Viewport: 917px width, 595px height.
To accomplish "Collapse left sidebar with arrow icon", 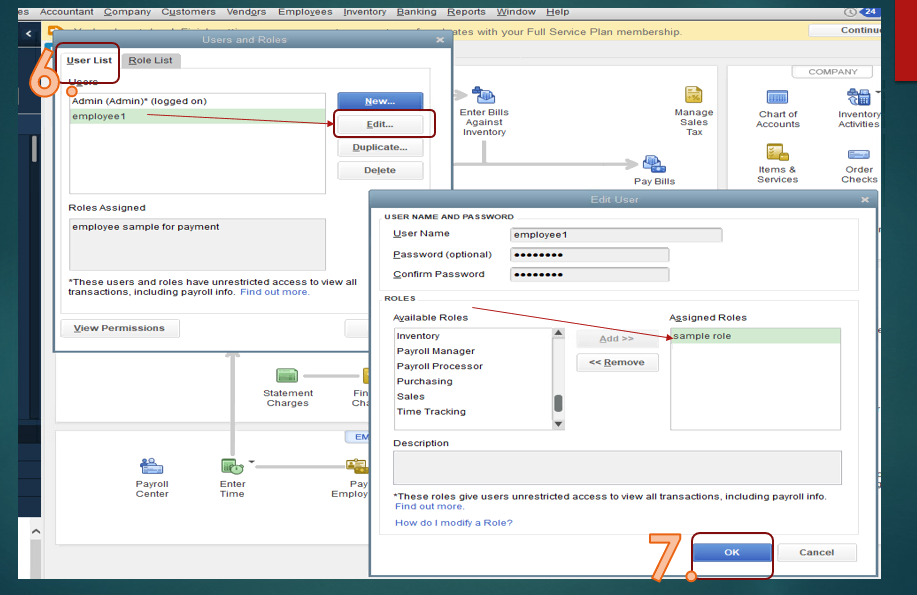I will [x=29, y=34].
